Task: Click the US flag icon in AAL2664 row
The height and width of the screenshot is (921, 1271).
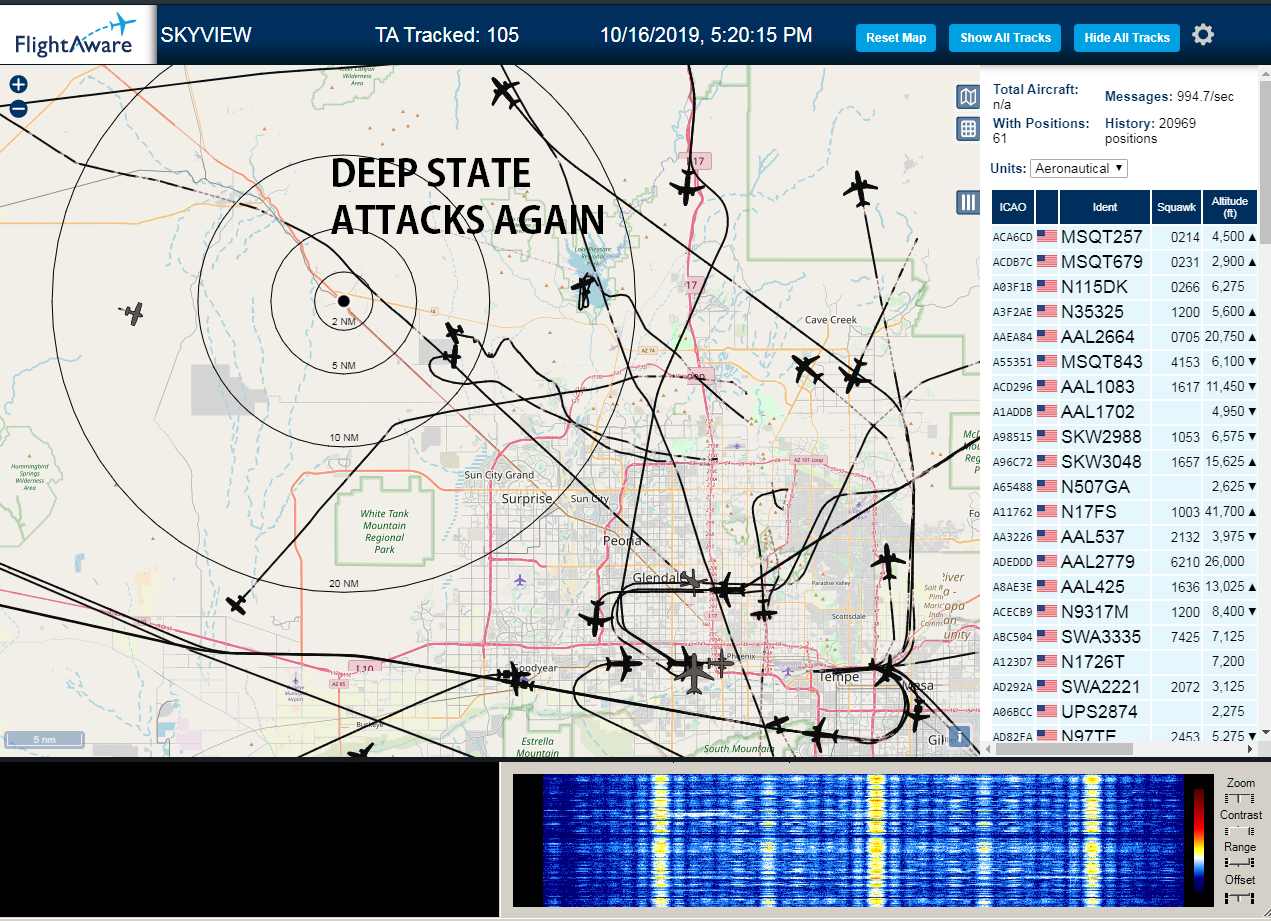Action: 1047,337
